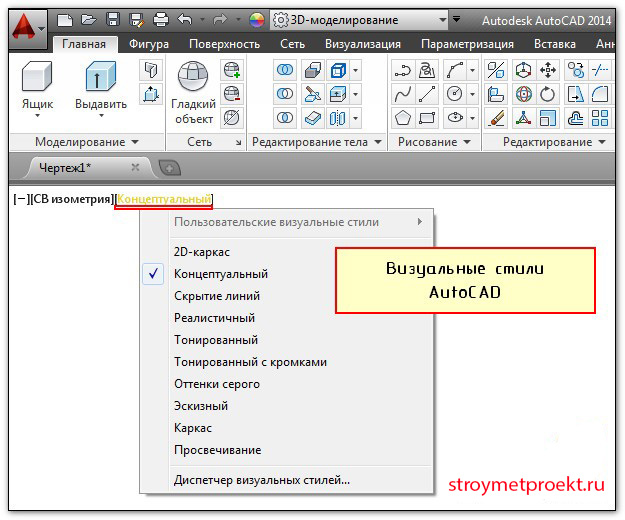625x520 pixels.
Task: Choose the Spline curve tool
Action: [x=403, y=94]
